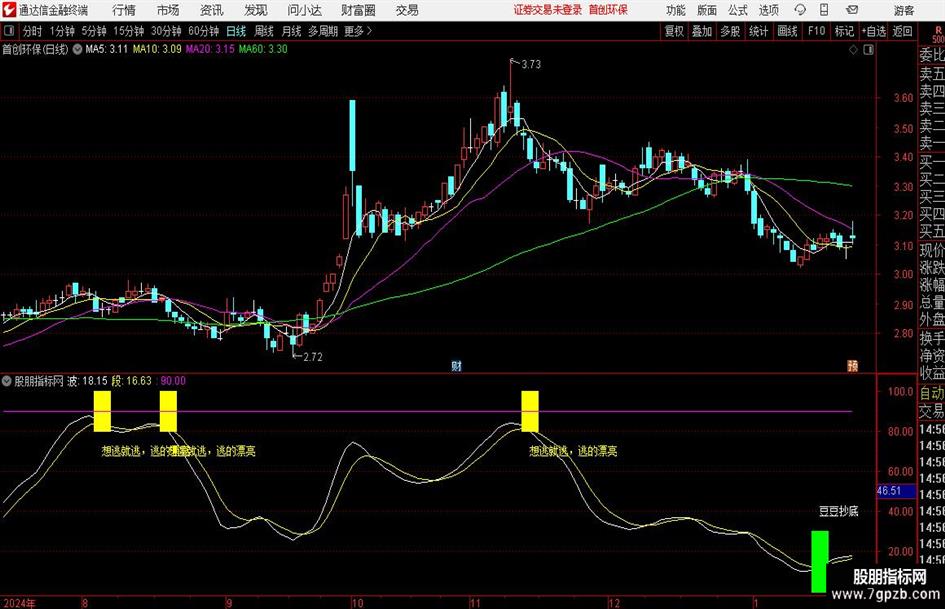Click the 复权 toolbar button

click(x=674, y=31)
